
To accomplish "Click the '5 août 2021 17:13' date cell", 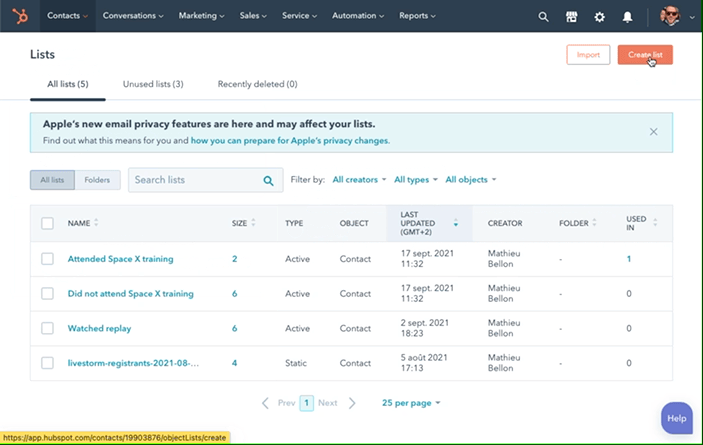I will [x=424, y=363].
